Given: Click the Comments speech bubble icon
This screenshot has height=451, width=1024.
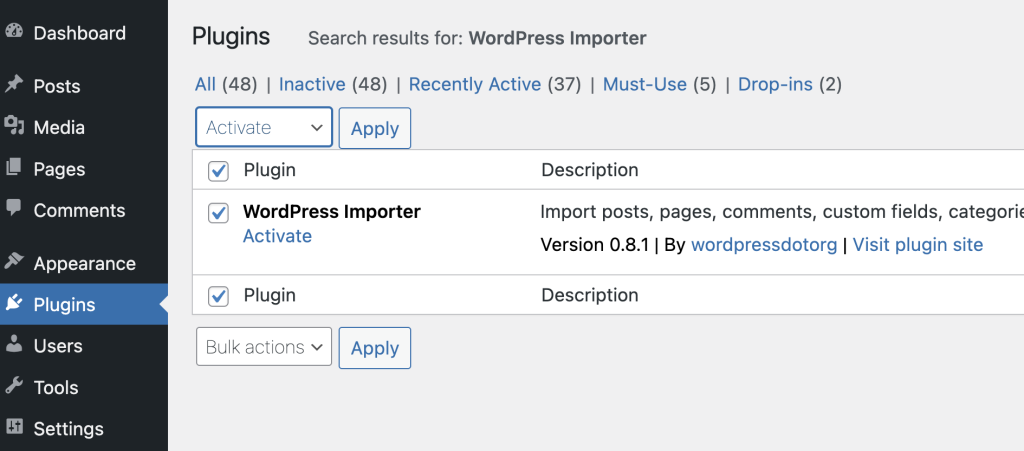Looking at the screenshot, I should [14, 208].
